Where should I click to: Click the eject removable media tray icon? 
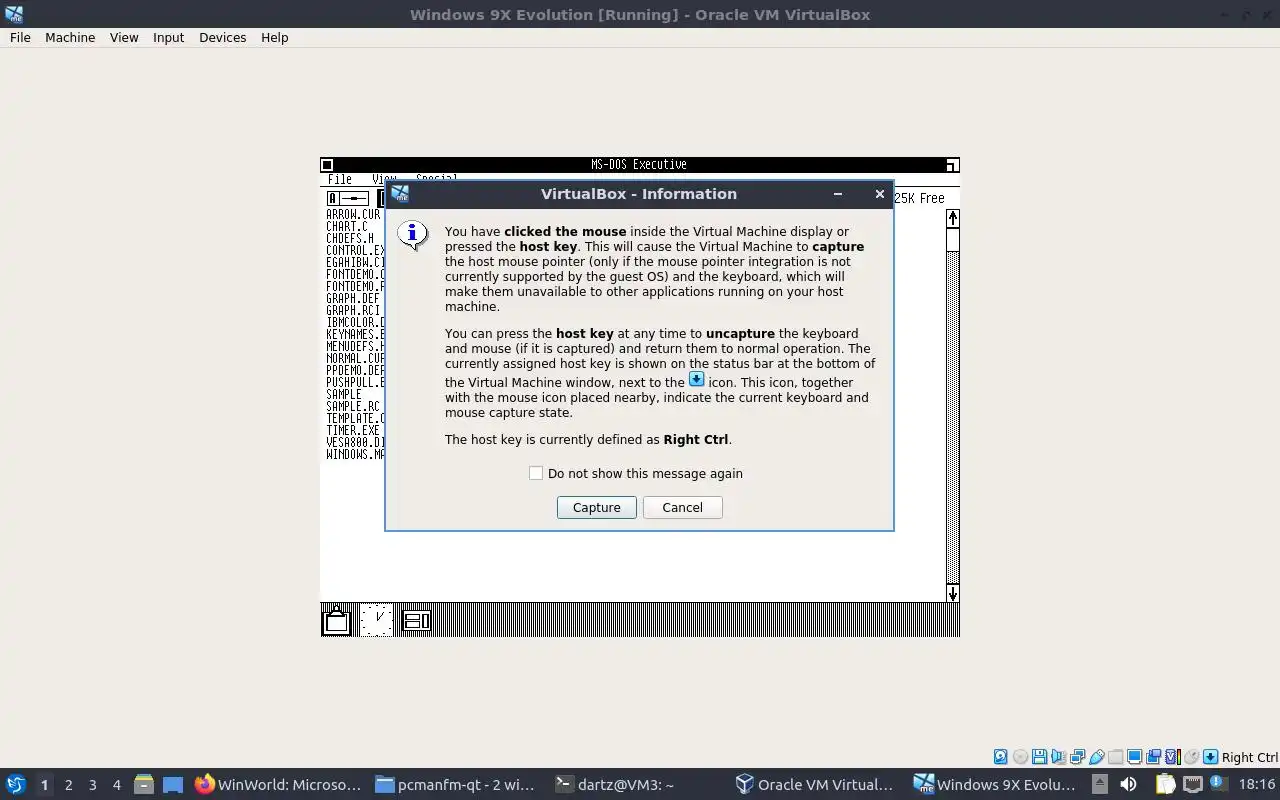1099,784
